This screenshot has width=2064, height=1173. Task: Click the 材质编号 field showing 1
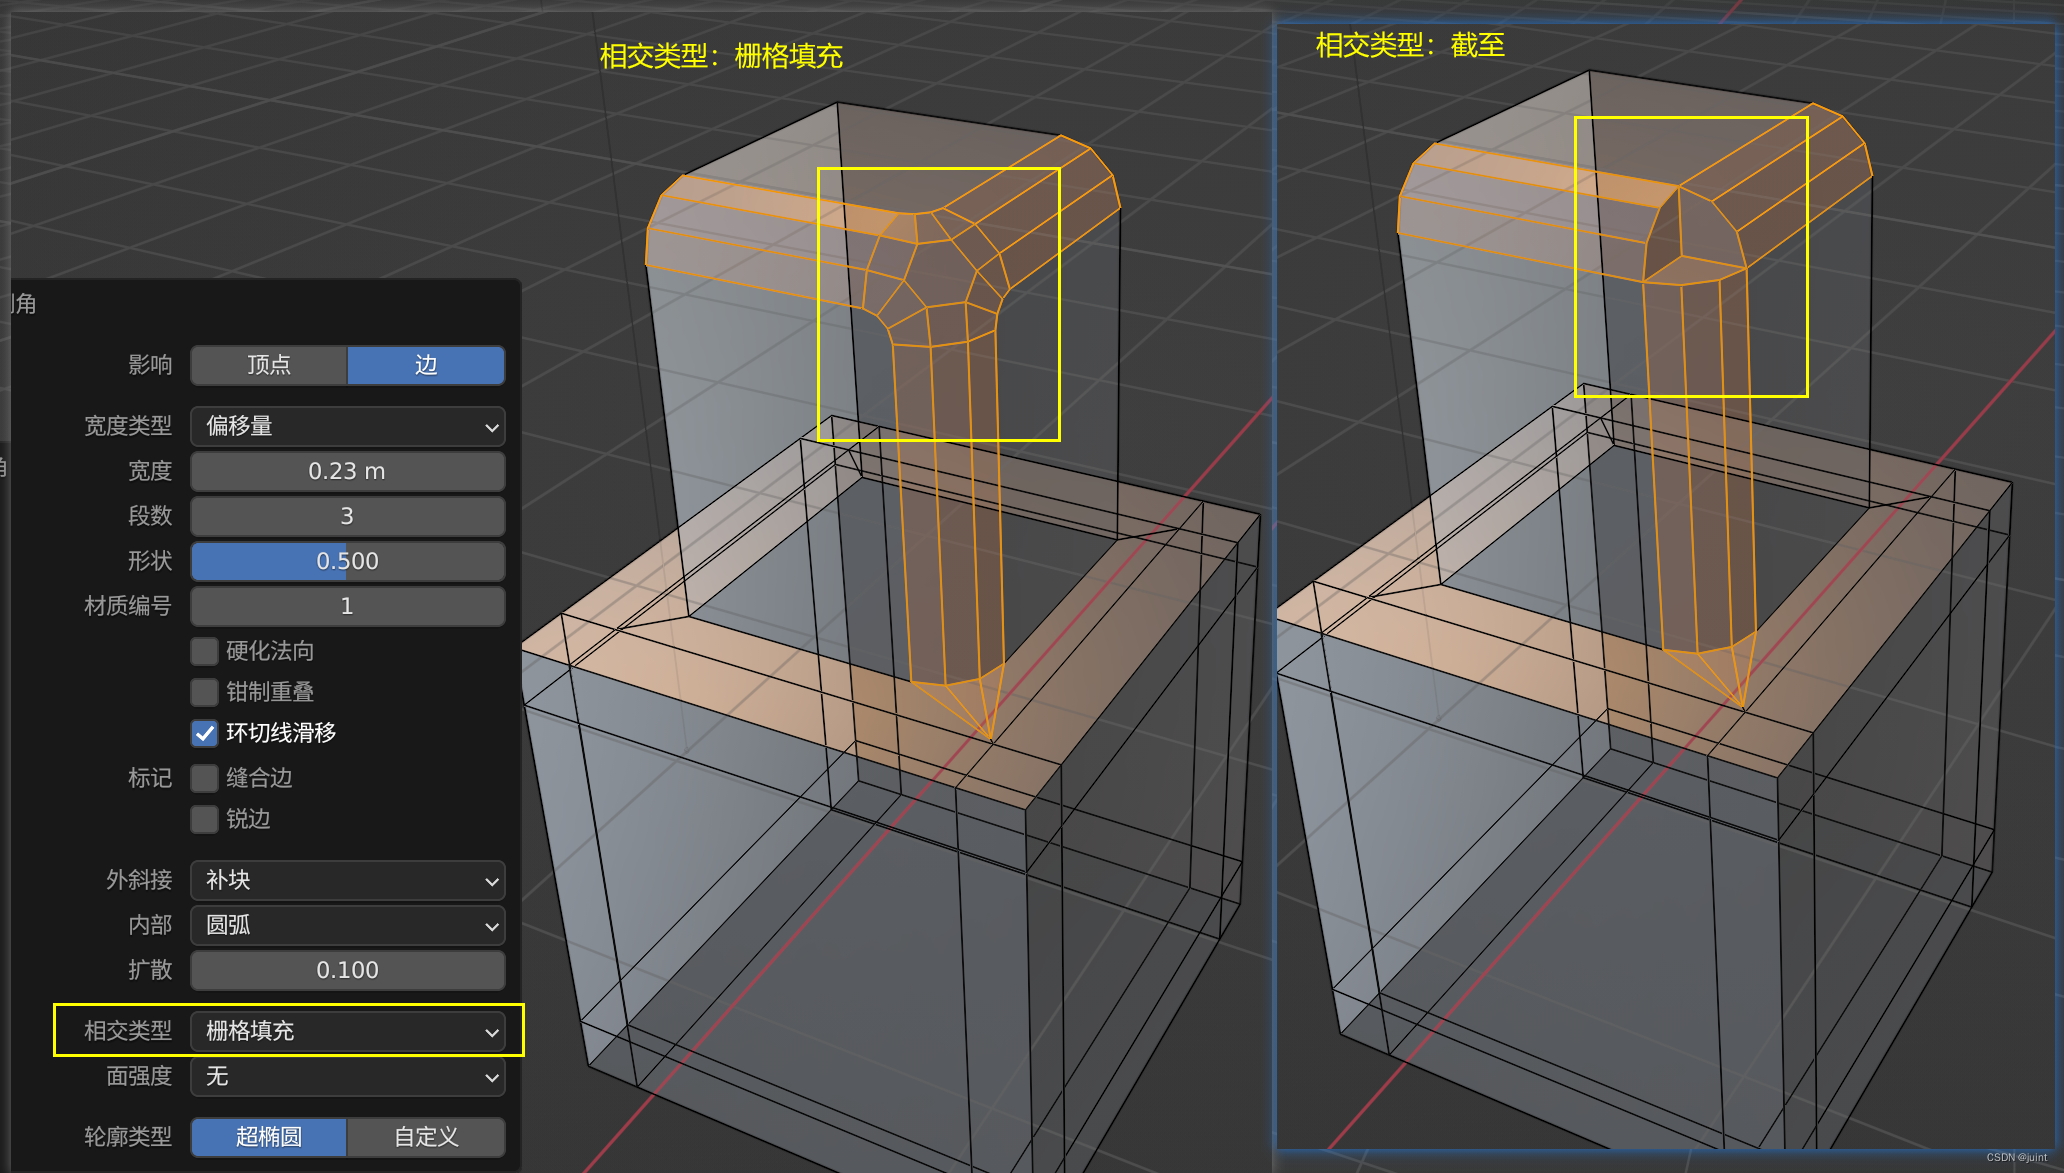point(347,606)
